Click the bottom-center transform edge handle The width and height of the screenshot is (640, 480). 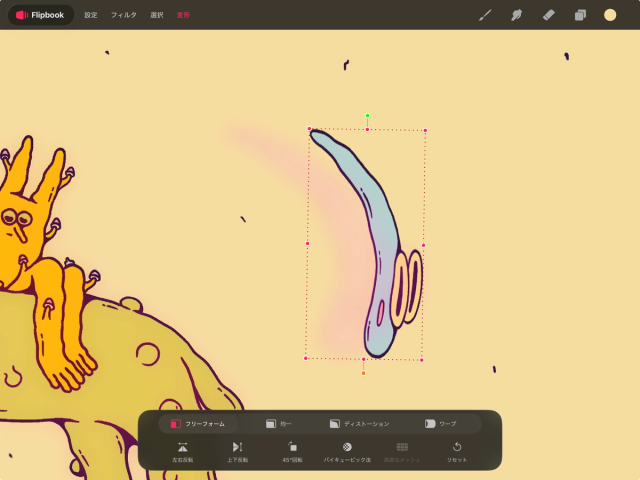click(363, 359)
